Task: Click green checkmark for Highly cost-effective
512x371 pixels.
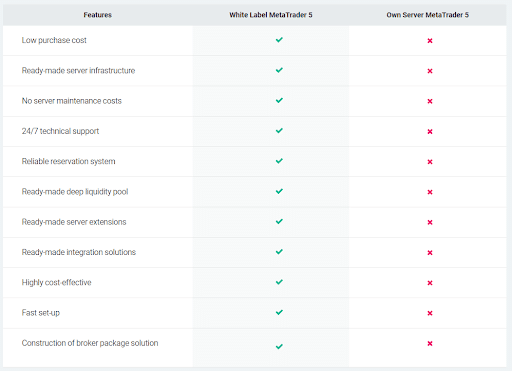Action: point(279,282)
